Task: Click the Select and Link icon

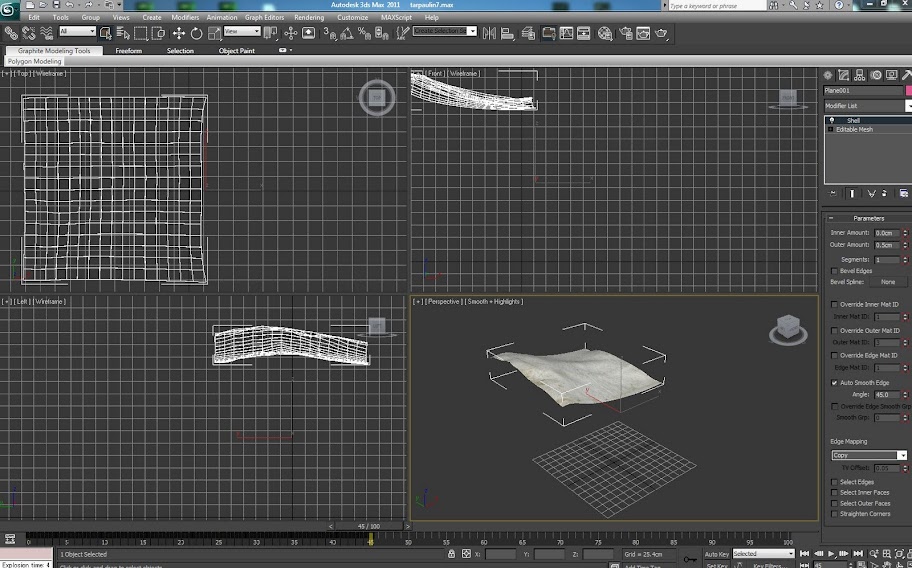Action: (x=11, y=33)
